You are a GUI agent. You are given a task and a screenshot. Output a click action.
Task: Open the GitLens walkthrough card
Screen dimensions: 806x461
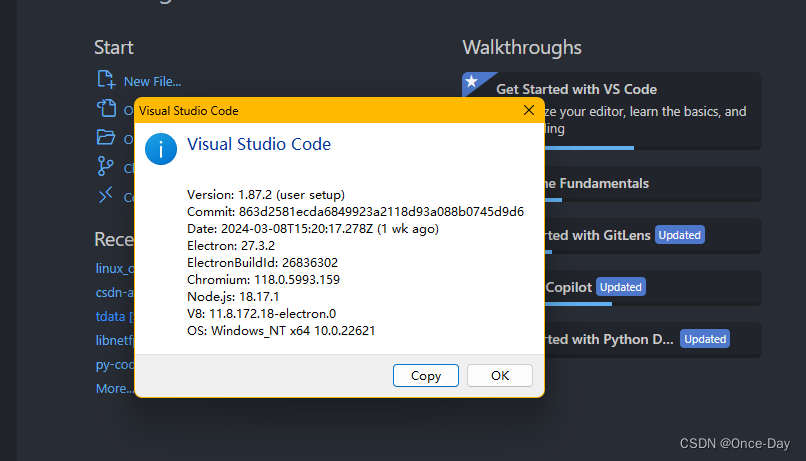click(x=653, y=235)
